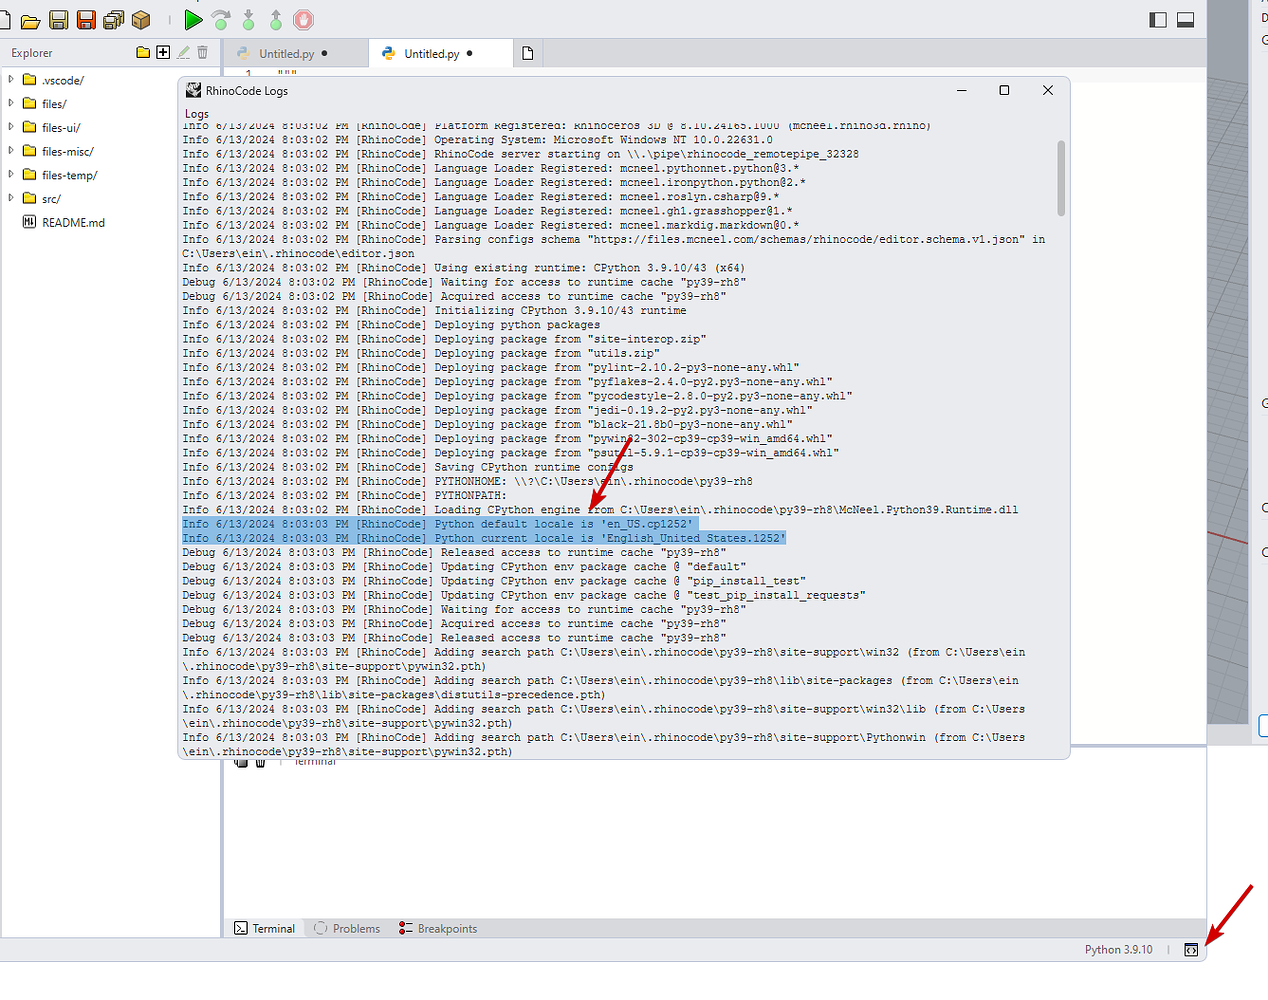This screenshot has width=1268, height=1000.
Task: Switch to the Problems tab
Action: pos(345,928)
